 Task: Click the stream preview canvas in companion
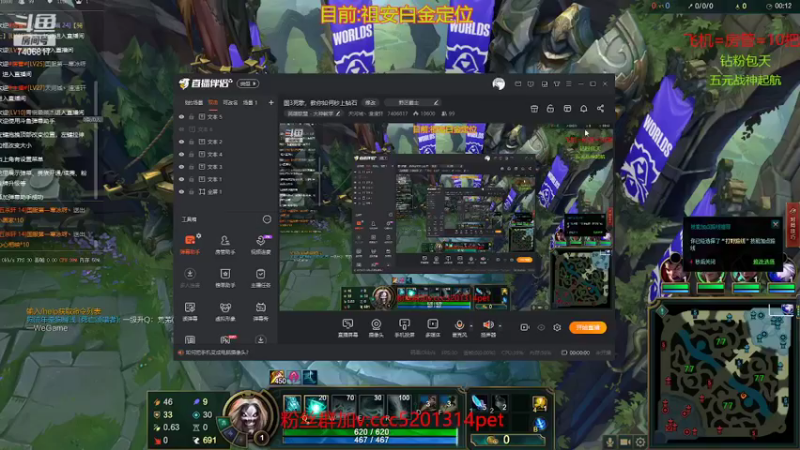click(446, 216)
